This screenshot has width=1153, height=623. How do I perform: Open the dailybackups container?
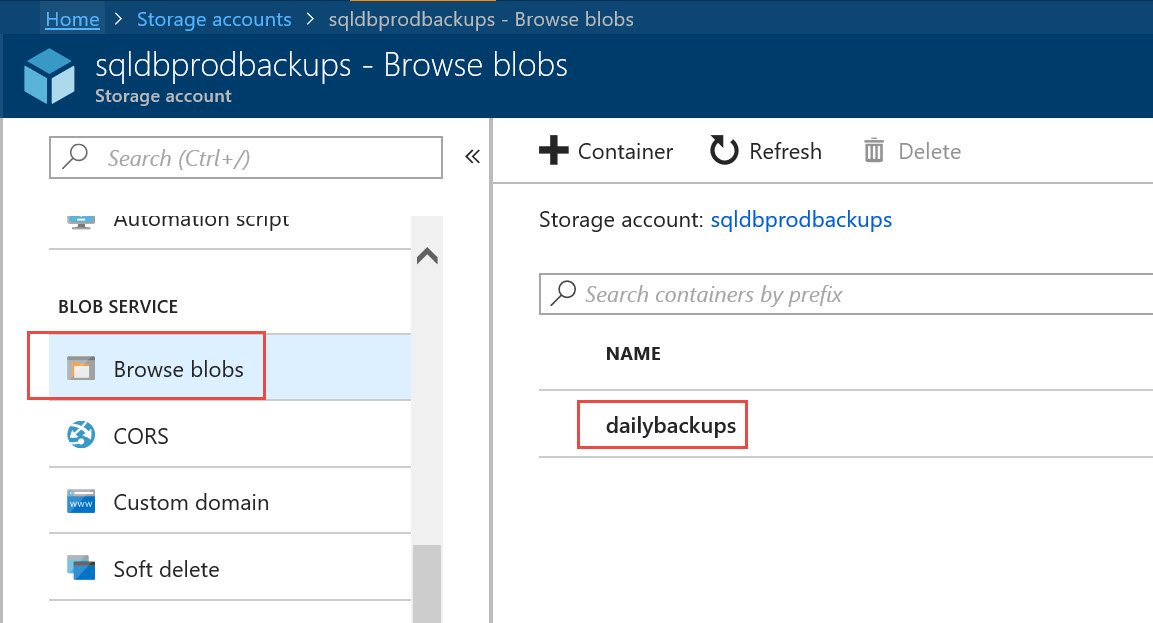tap(671, 425)
